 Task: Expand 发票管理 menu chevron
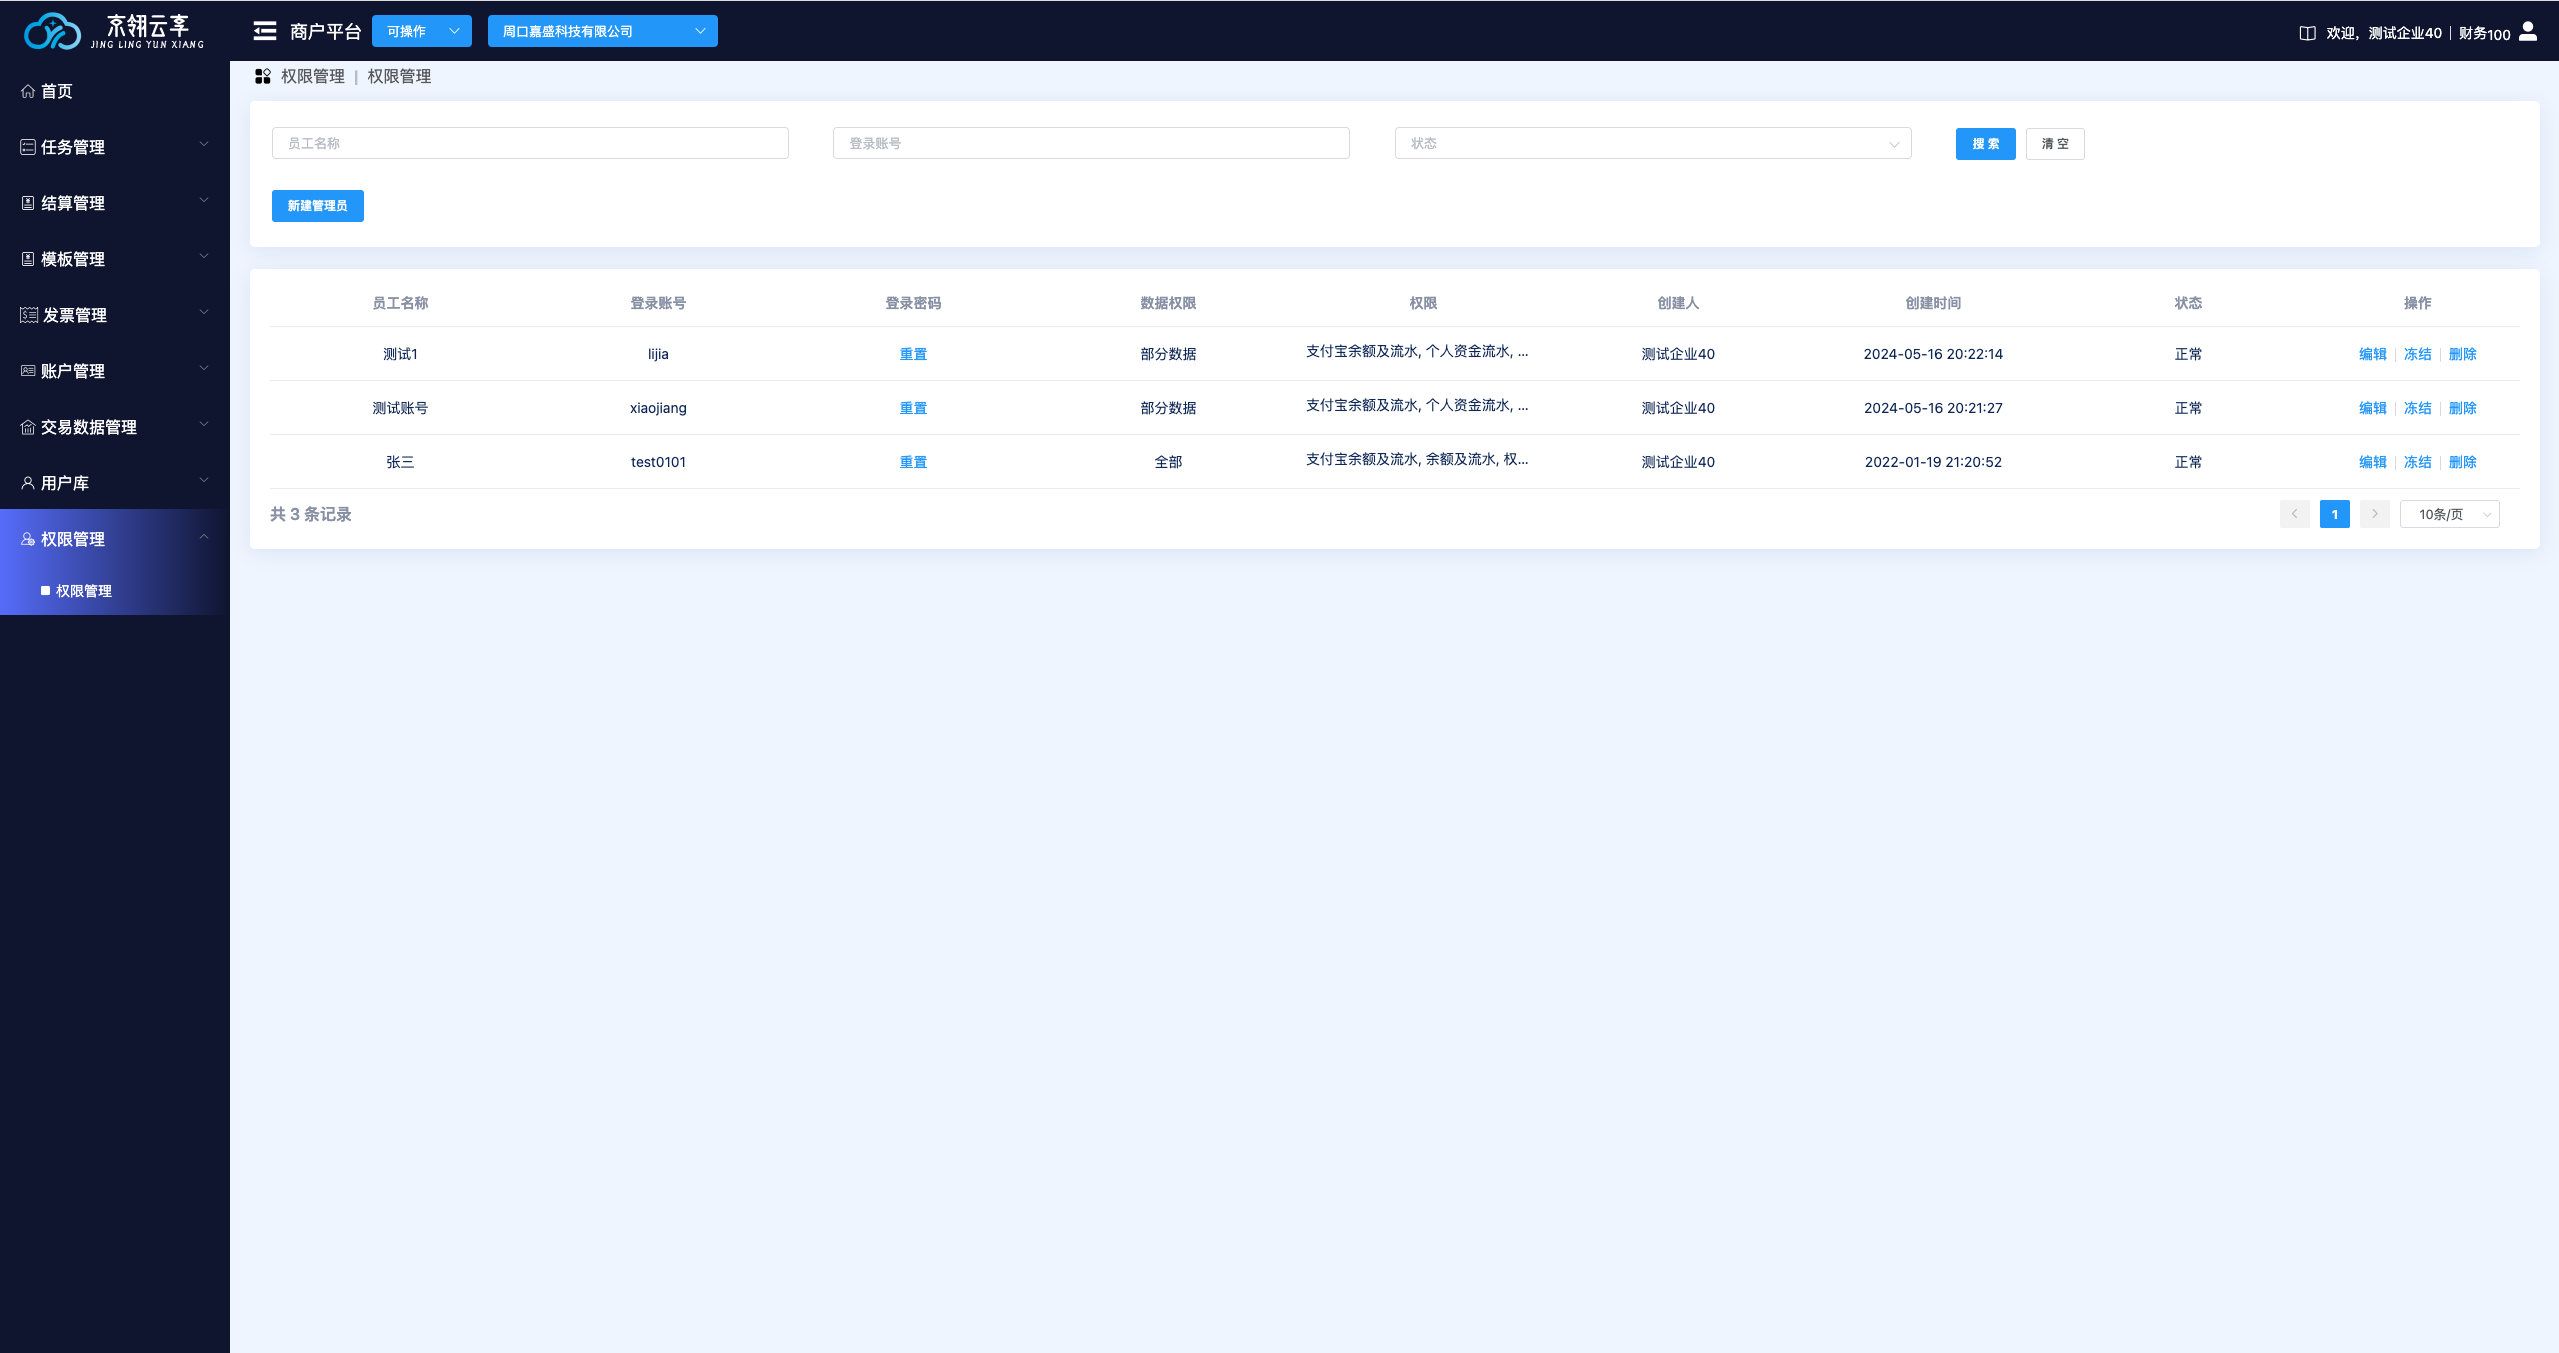(x=204, y=312)
